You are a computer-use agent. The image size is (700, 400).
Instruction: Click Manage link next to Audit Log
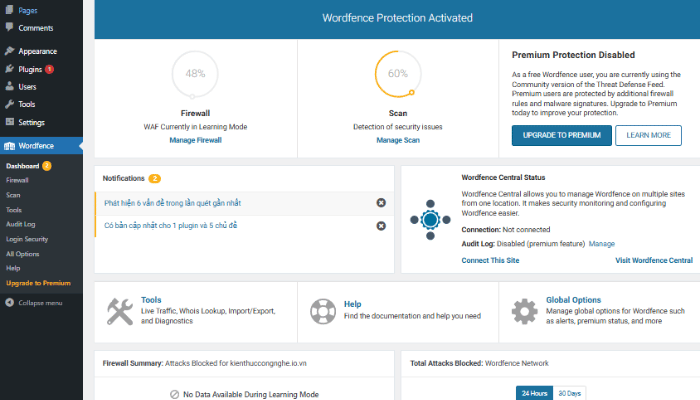pos(602,244)
